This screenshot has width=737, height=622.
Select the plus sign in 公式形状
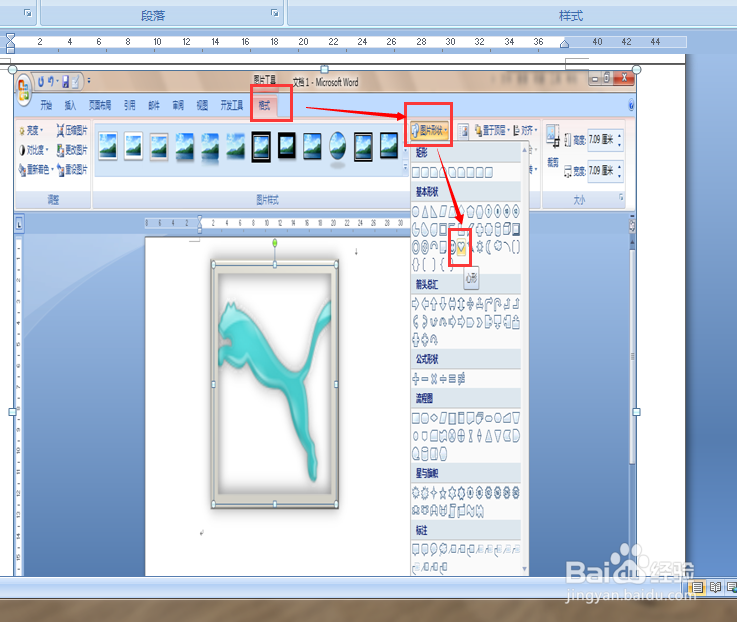click(x=416, y=379)
